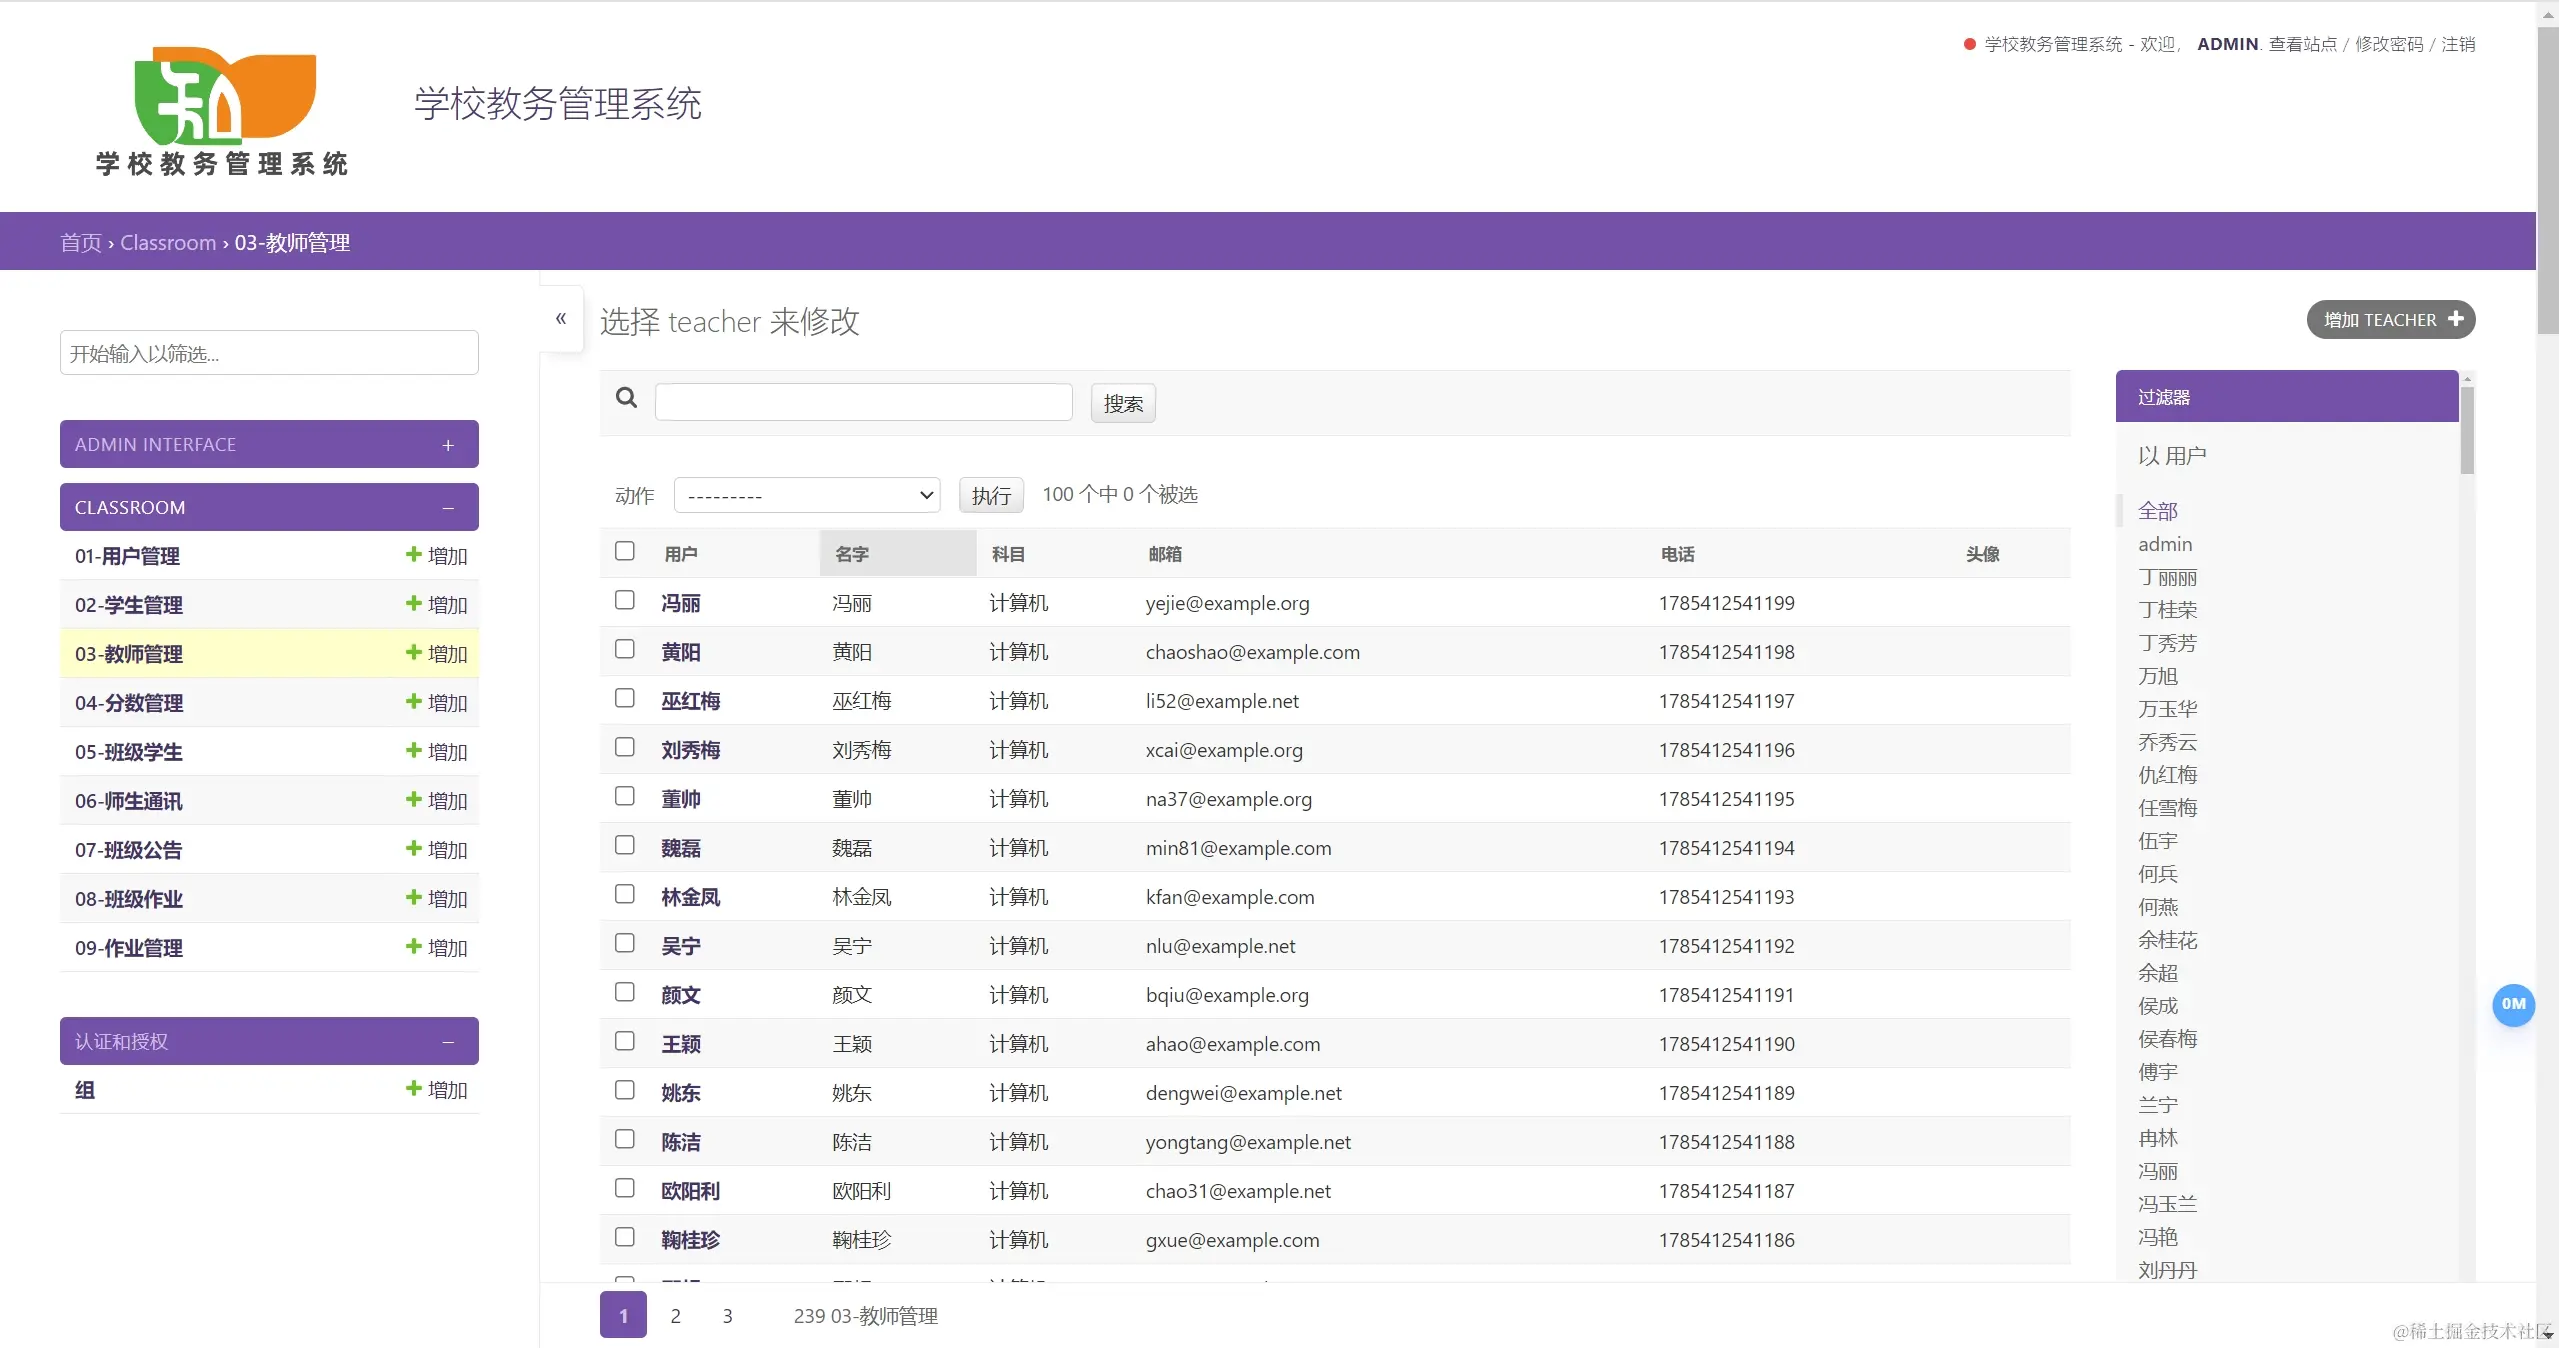Check the box for teacher 魏磊
2559x1348 pixels.
click(625, 846)
